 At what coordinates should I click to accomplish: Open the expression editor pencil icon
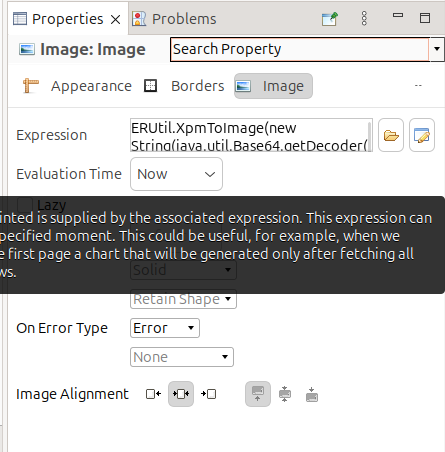click(422, 135)
